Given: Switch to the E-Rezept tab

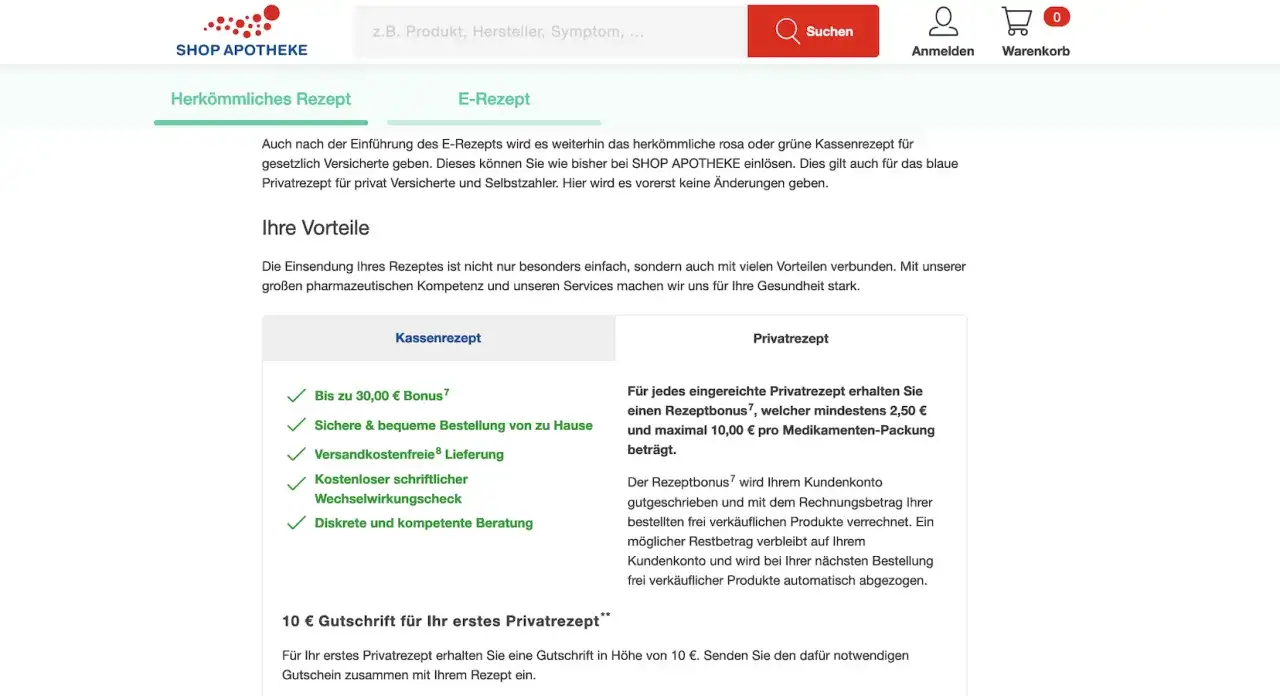Looking at the screenshot, I should click(494, 98).
